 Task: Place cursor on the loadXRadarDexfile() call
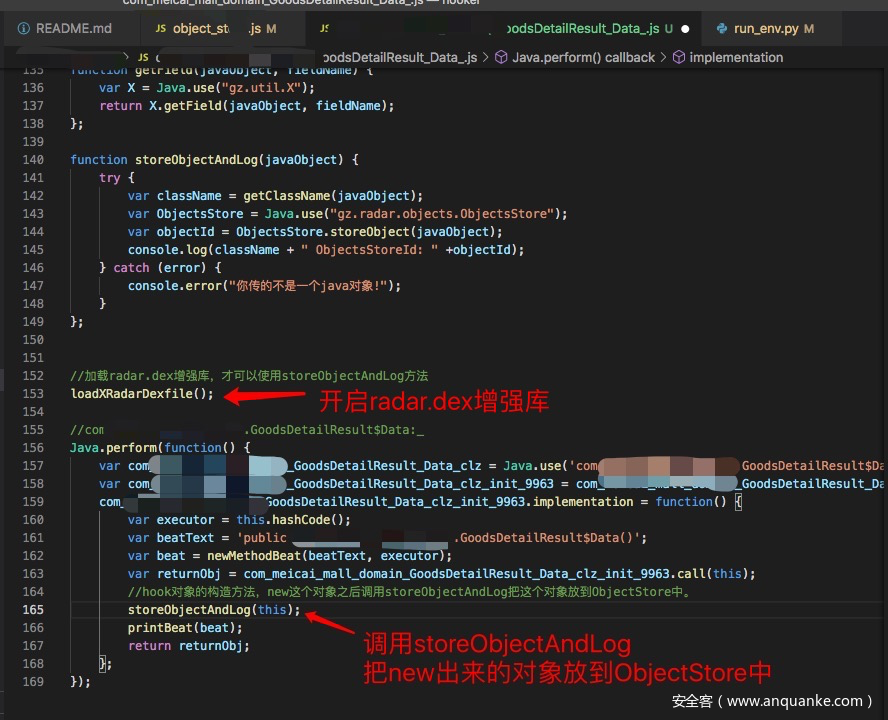(141, 393)
